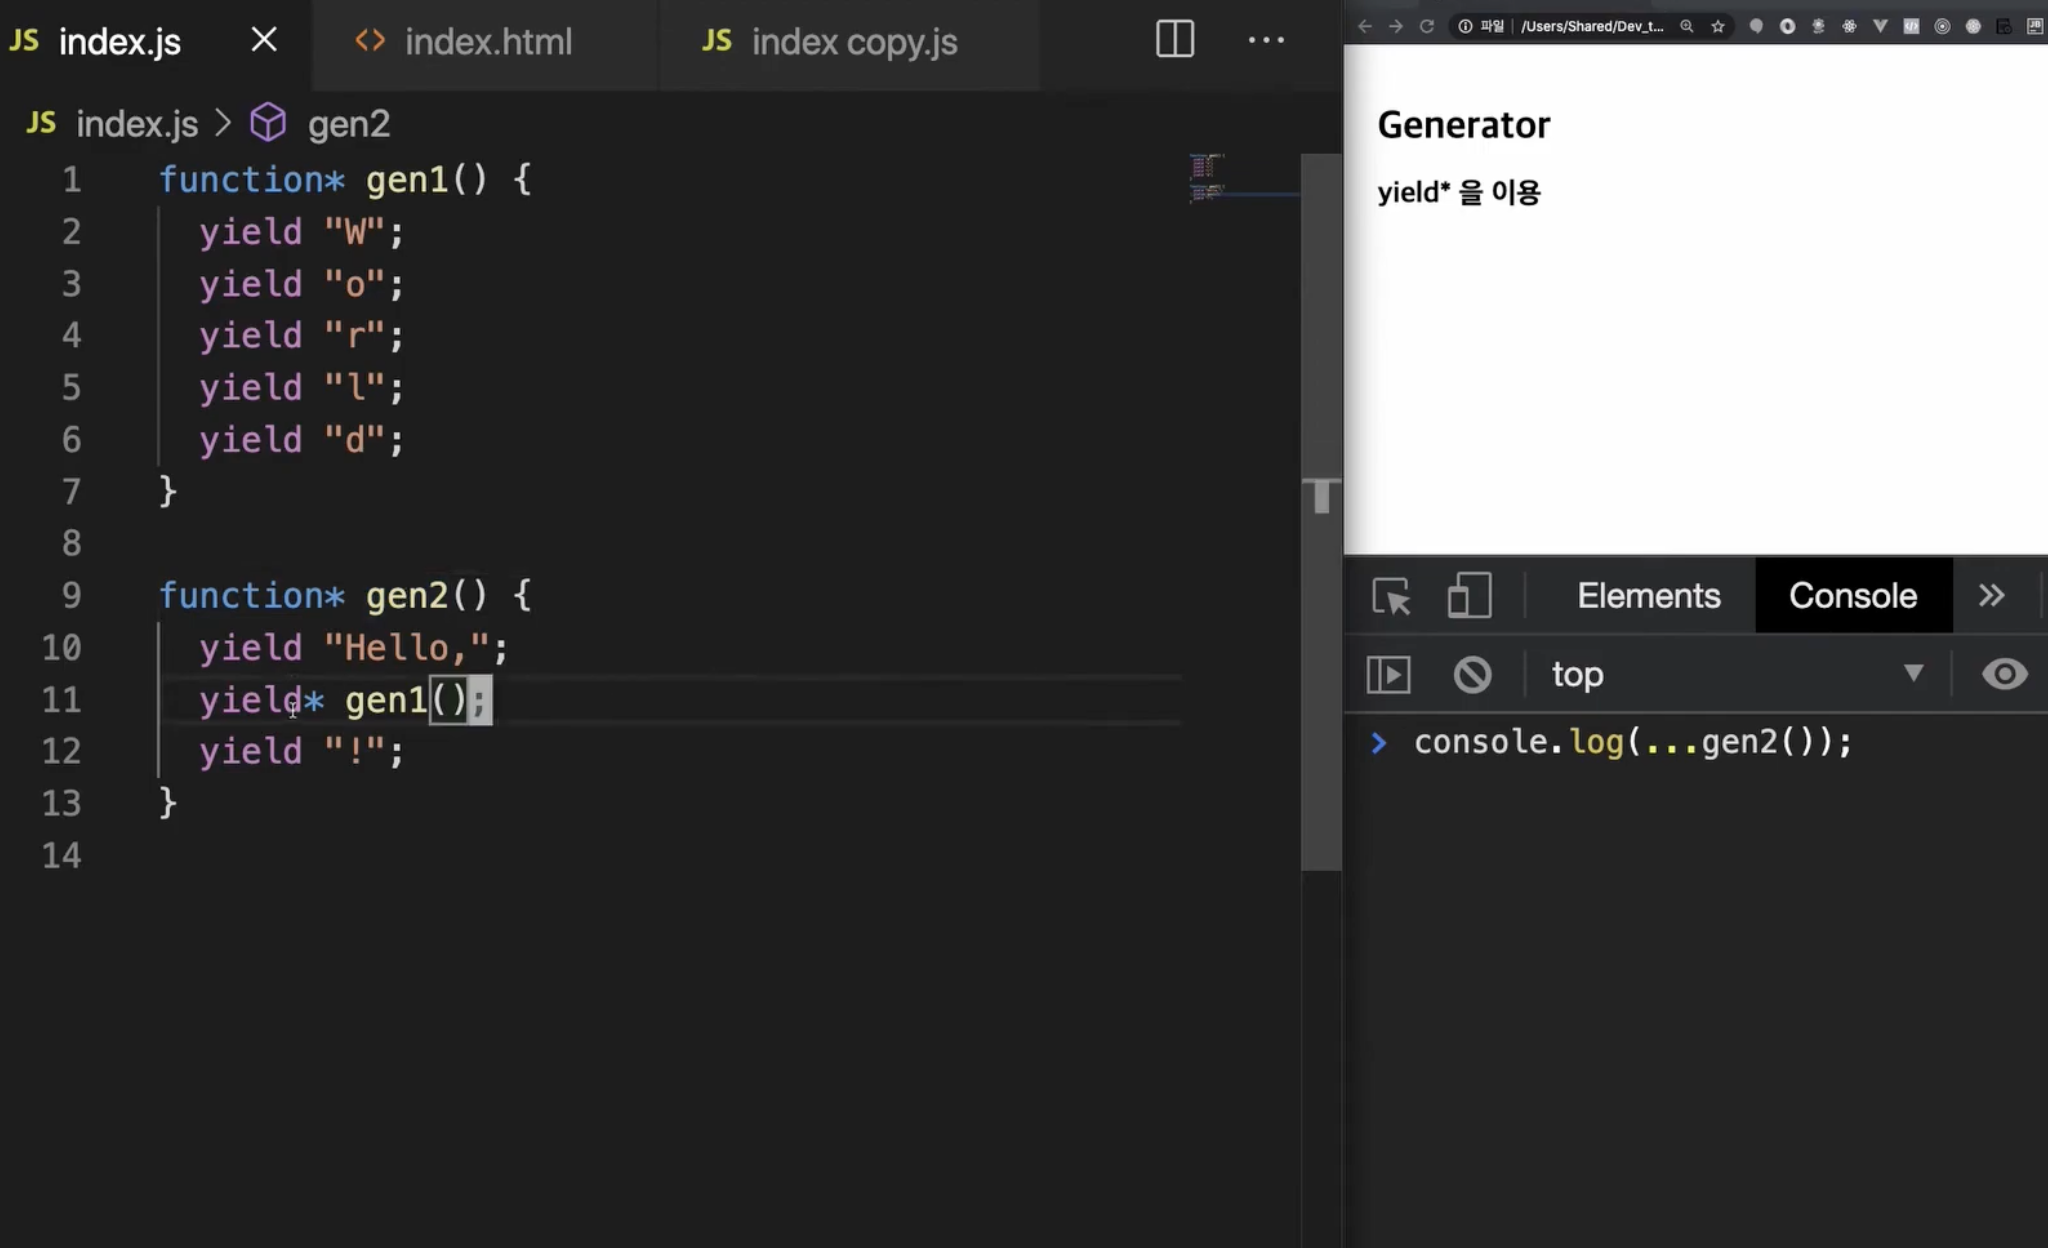Viewport: 2048px width, 1248px height.
Task: Toggle the device toolbar in DevTools
Action: [x=1469, y=596]
